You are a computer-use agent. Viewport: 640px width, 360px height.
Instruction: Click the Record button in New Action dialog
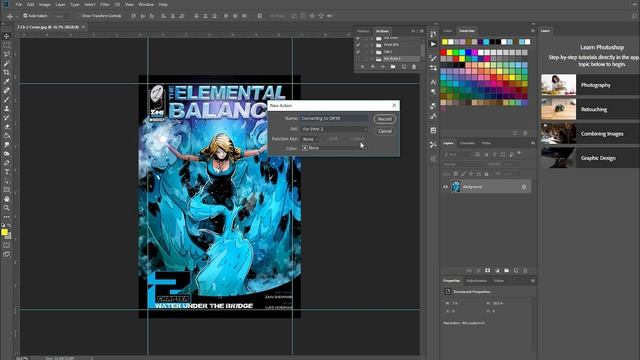[x=384, y=119]
